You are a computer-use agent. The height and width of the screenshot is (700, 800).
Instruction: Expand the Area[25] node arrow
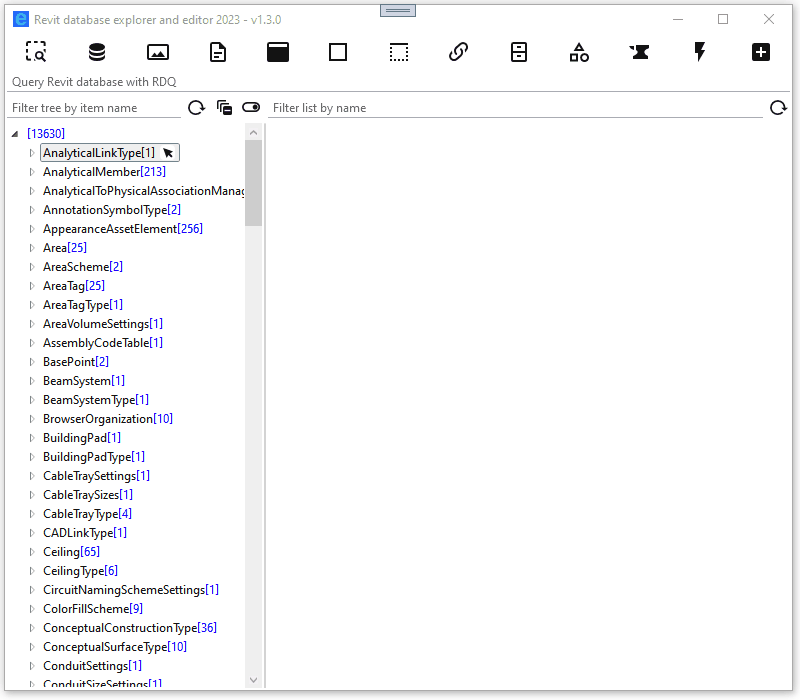pyautogui.click(x=32, y=248)
